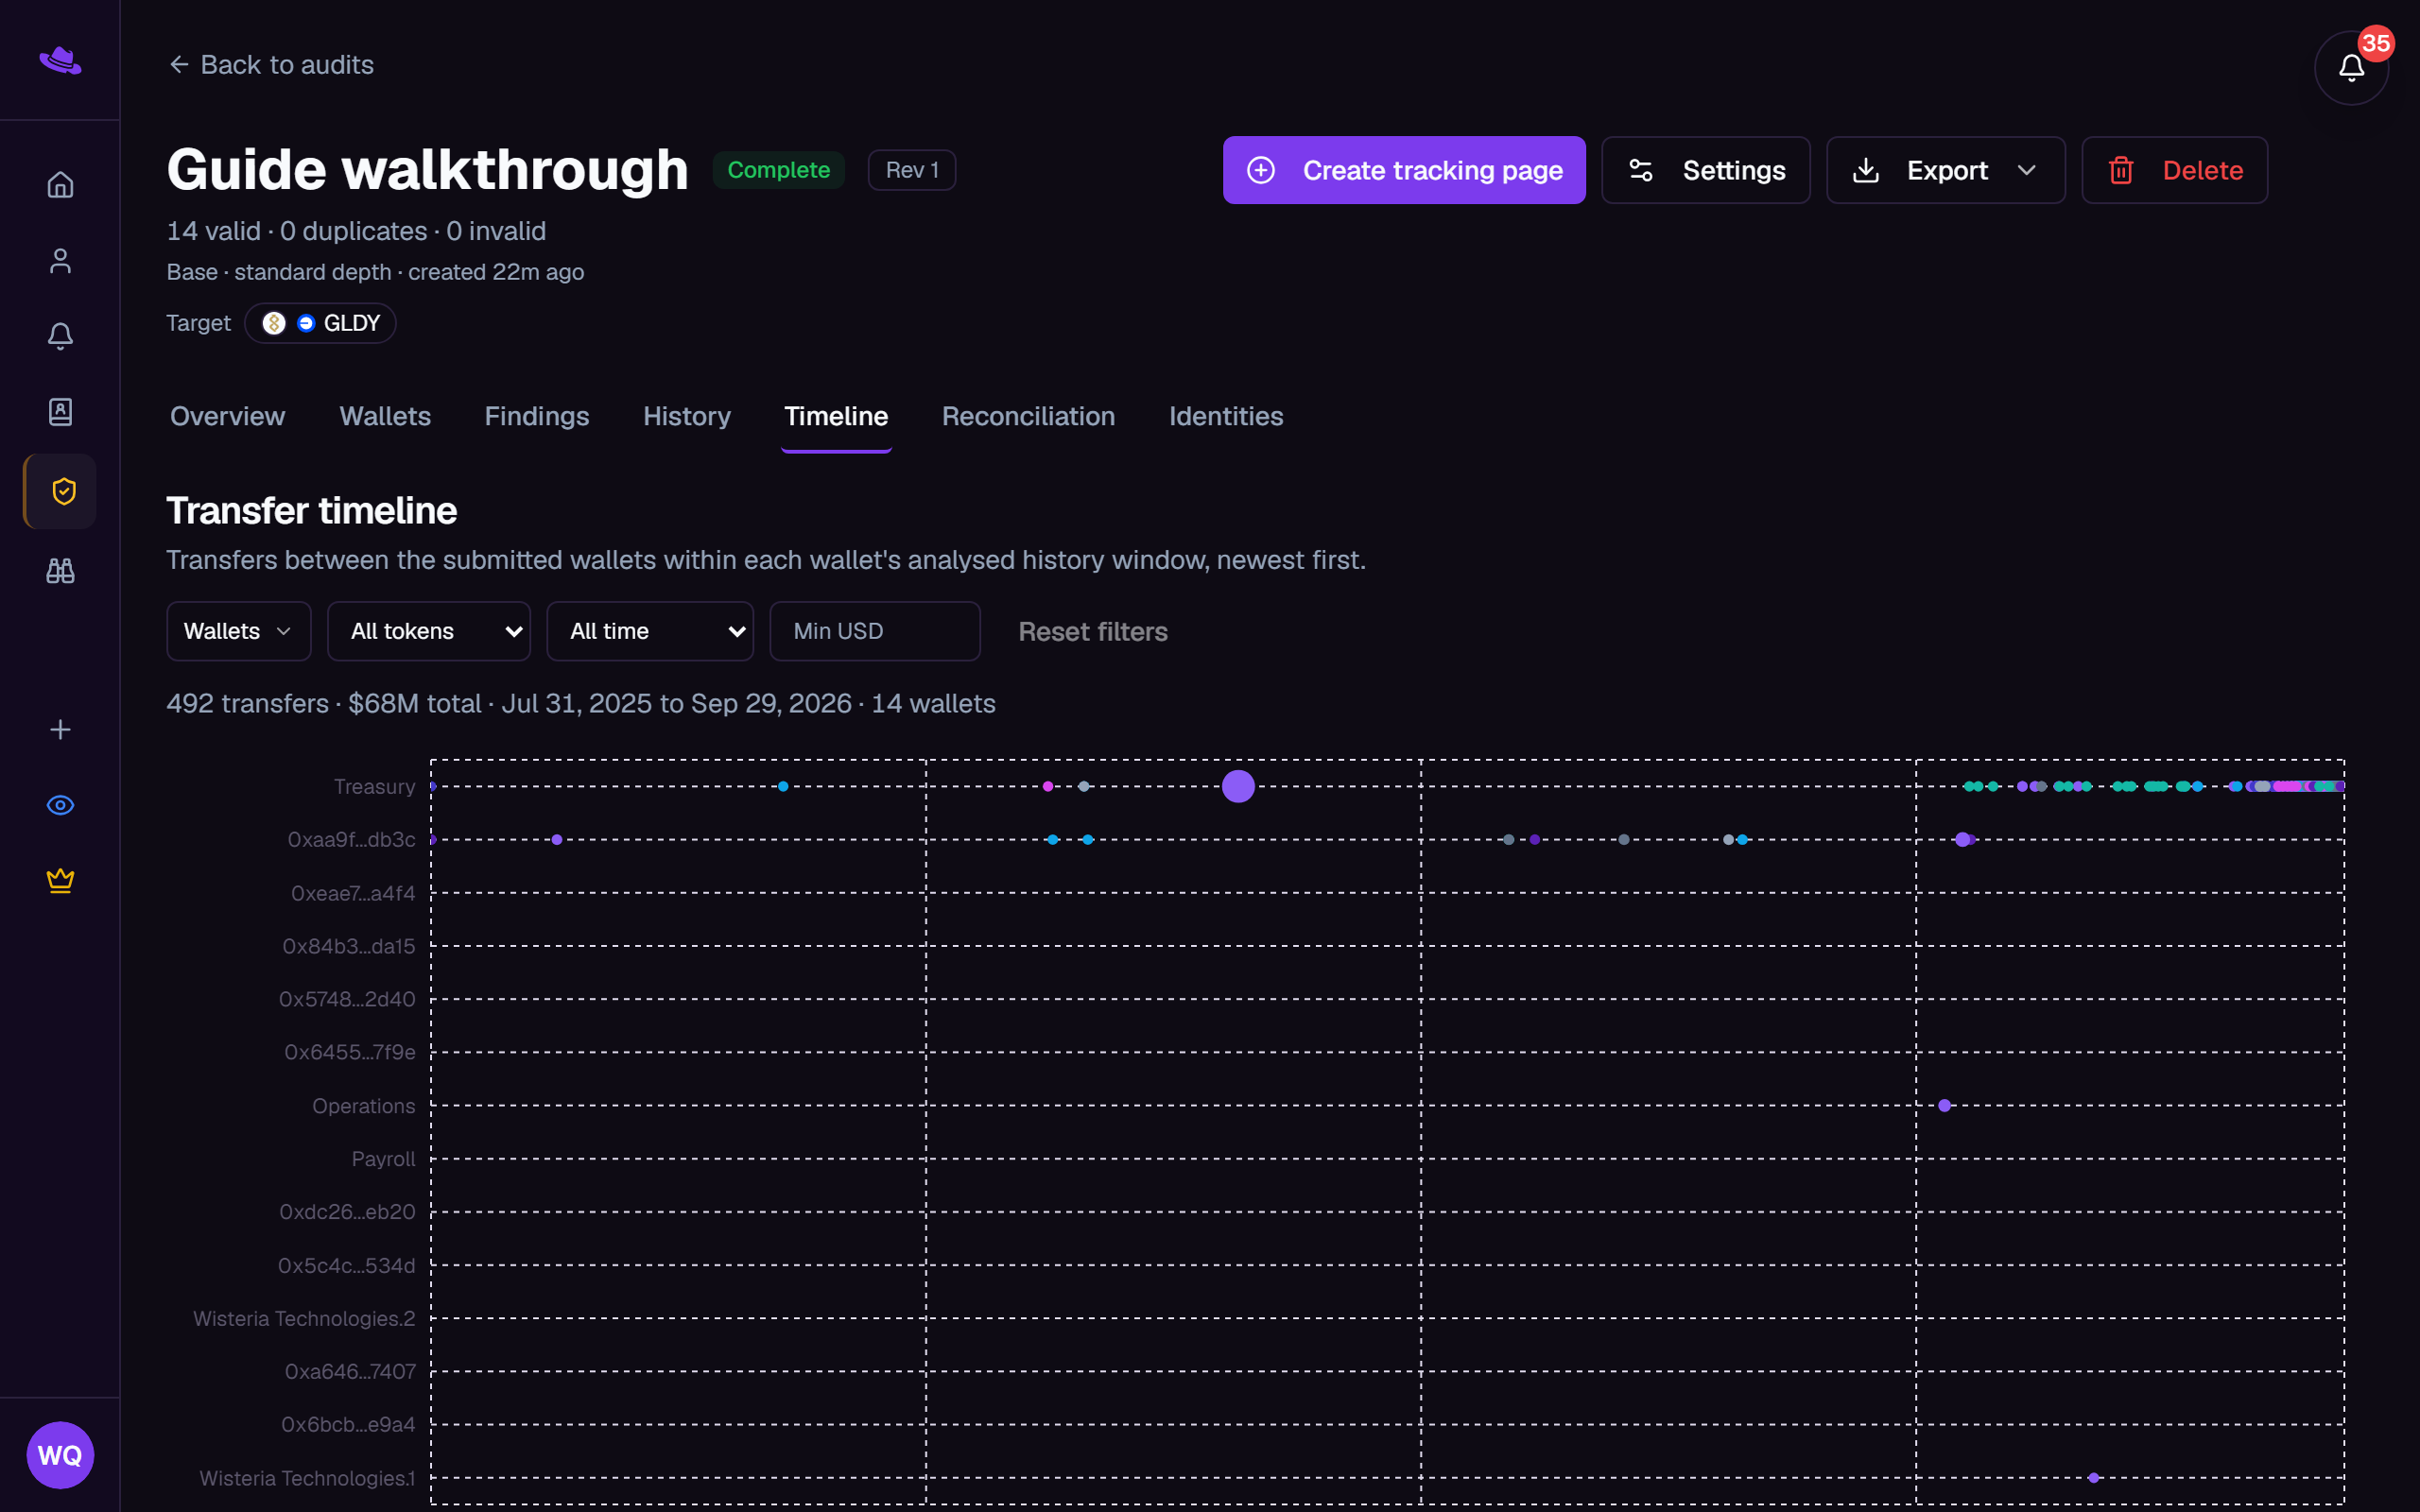The image size is (2420, 1512).
Task: Click the crown premium sidebar icon
Action: tap(60, 880)
